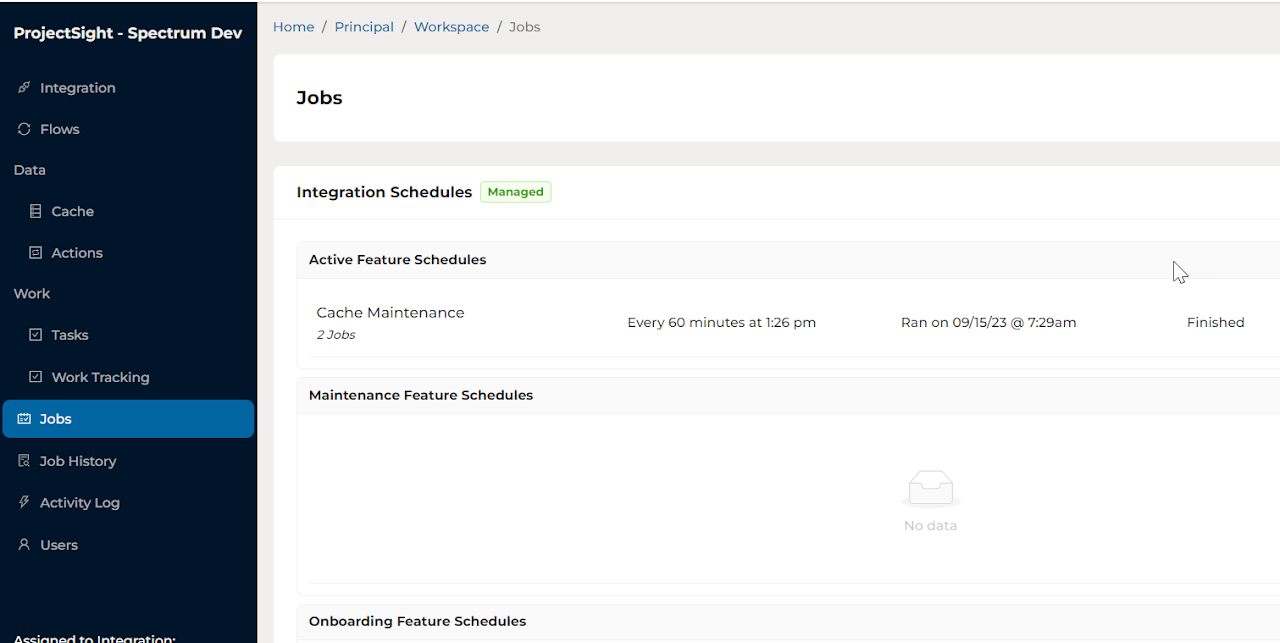
Task: Click the Actions icon in sidebar
Action: 35,253
